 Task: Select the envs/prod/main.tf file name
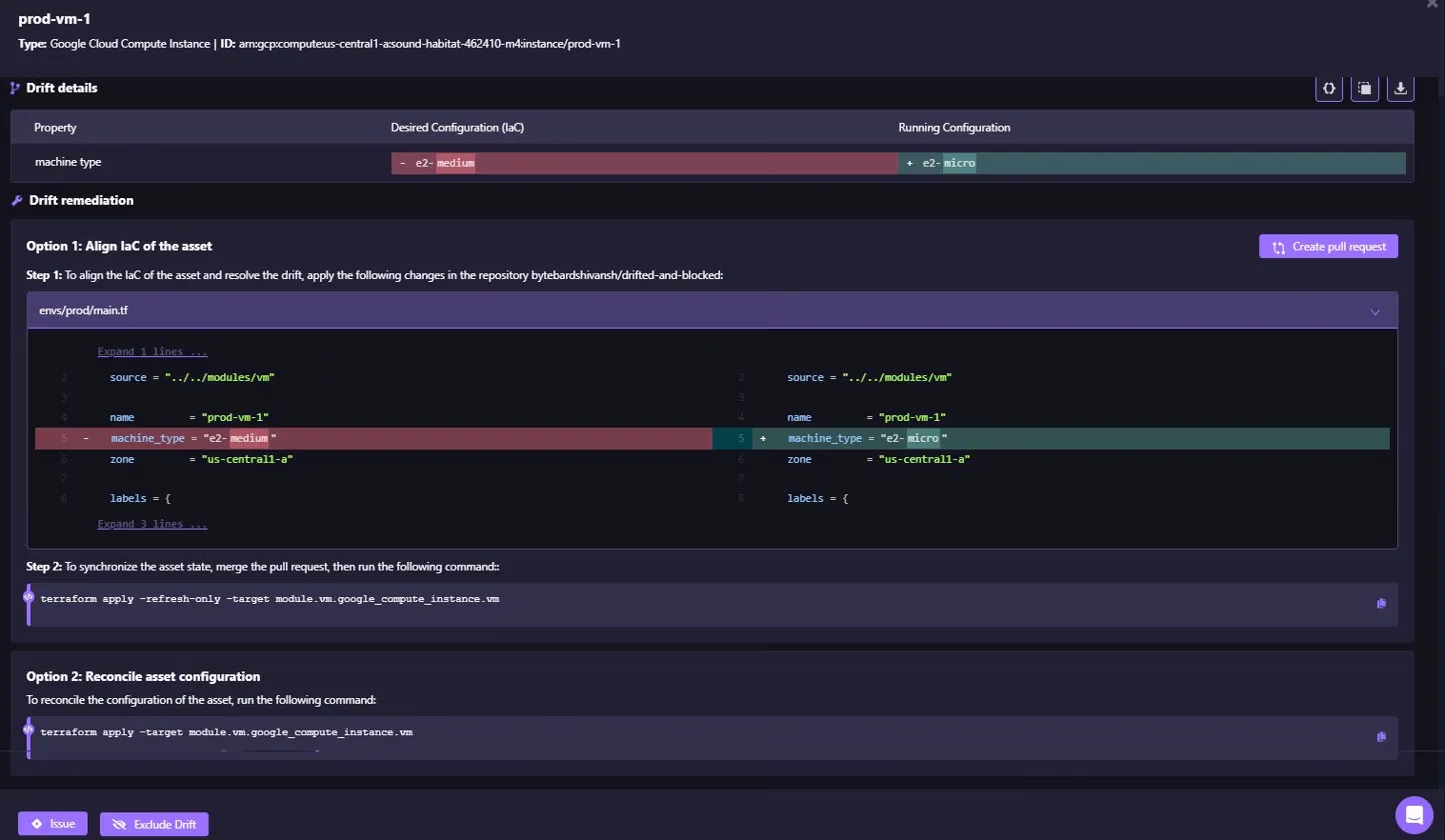click(x=83, y=311)
